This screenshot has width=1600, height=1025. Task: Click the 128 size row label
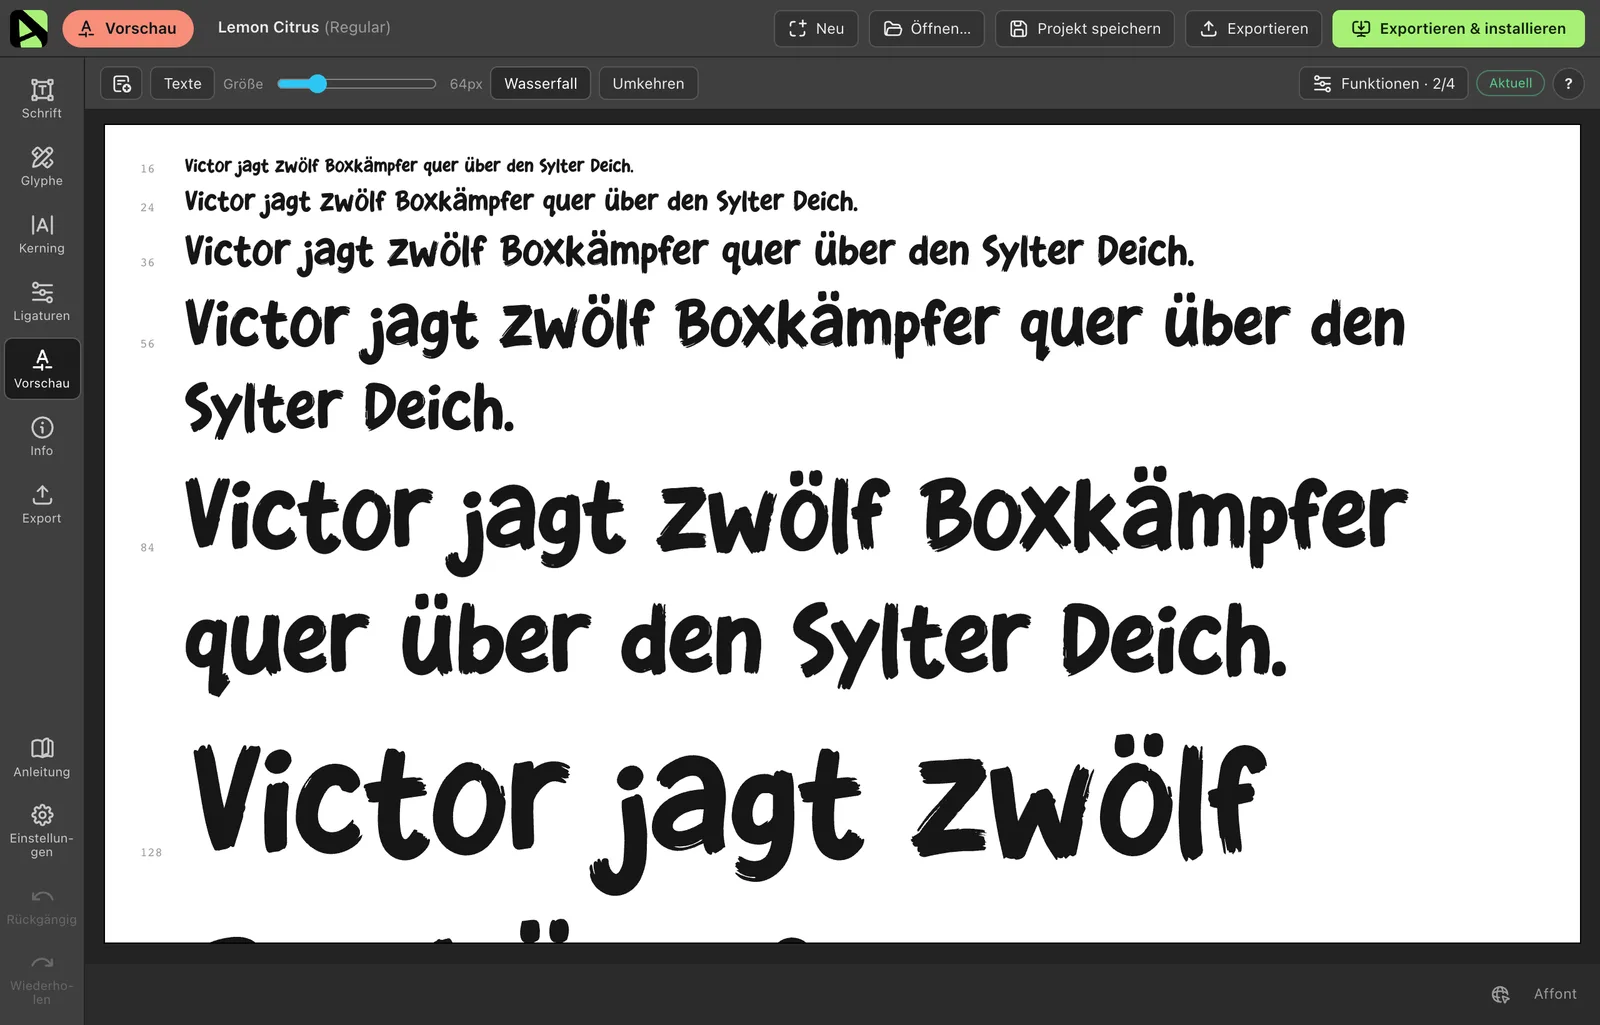(151, 853)
